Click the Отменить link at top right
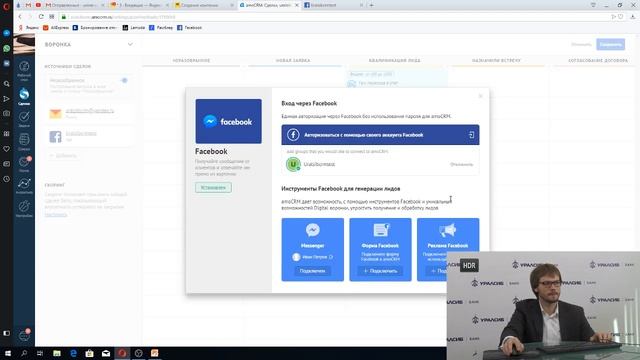 [581, 44]
